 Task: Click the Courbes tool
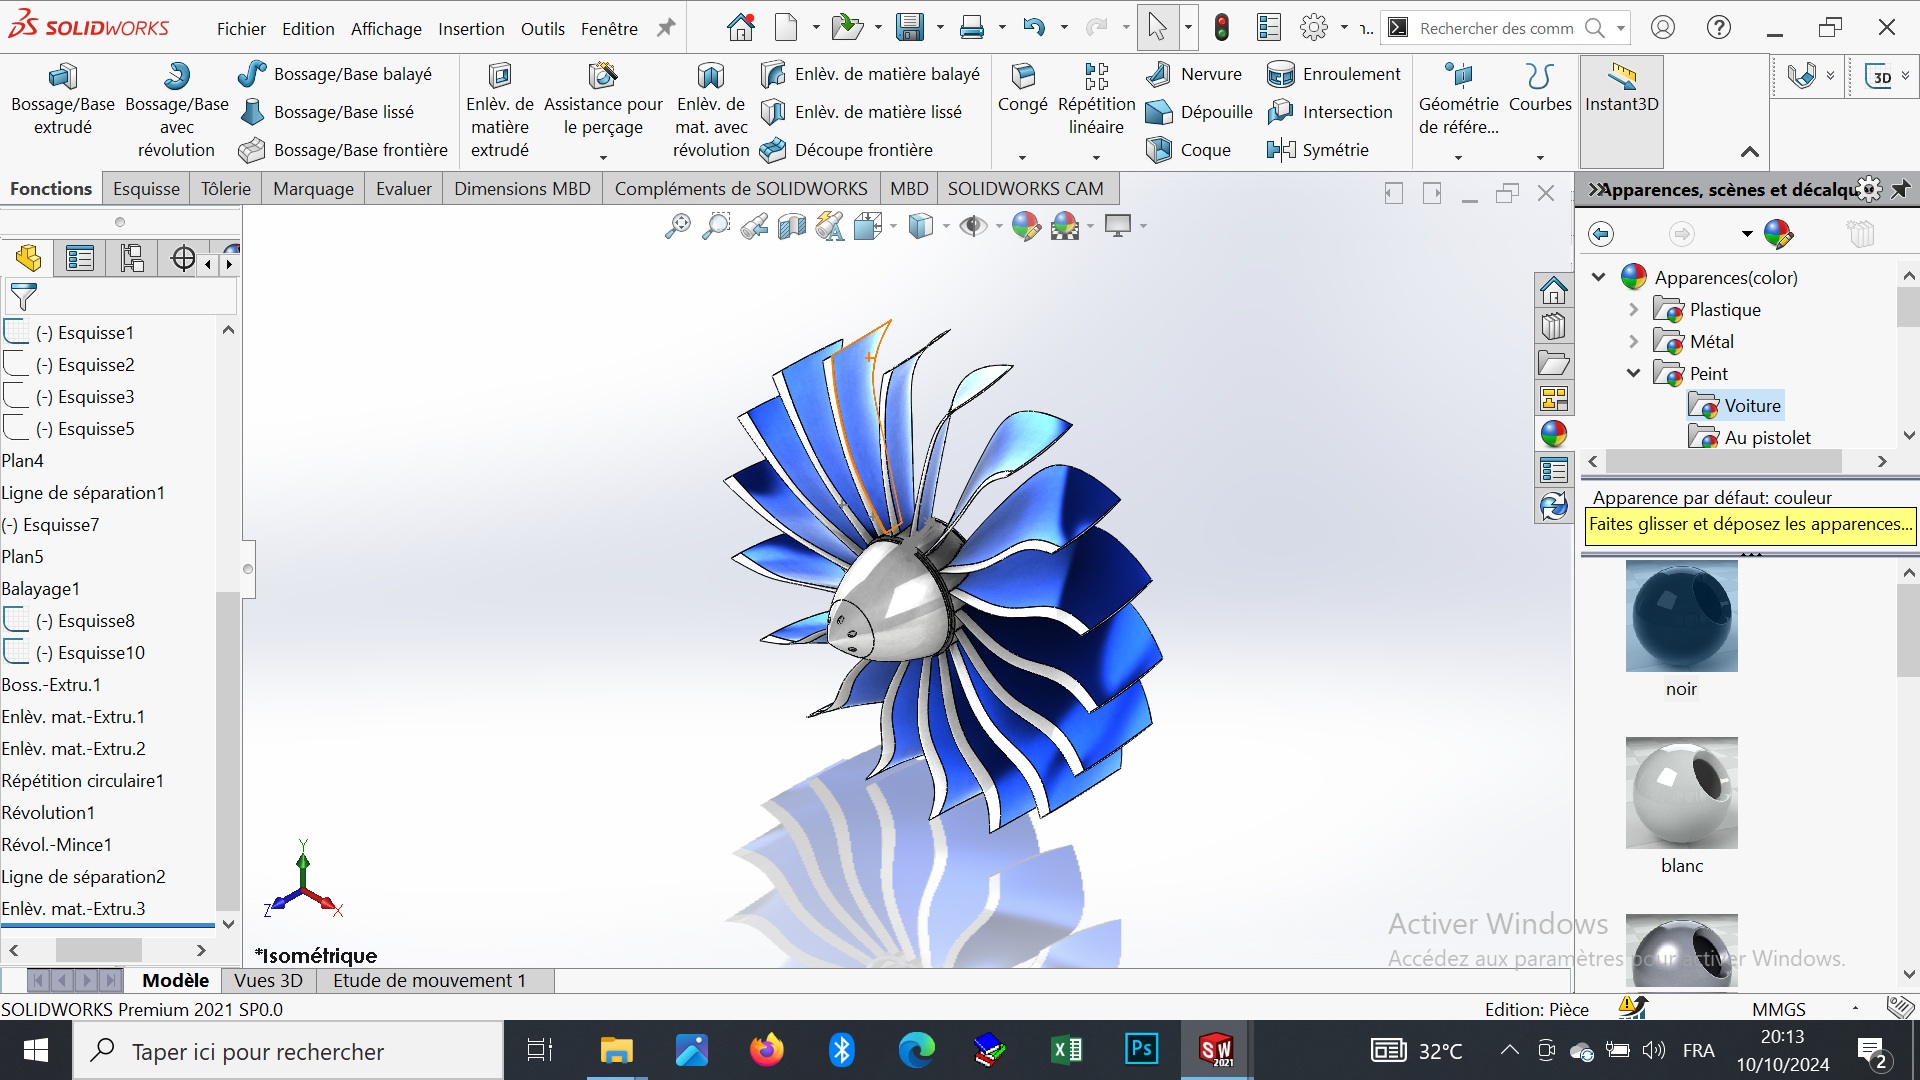click(1540, 88)
